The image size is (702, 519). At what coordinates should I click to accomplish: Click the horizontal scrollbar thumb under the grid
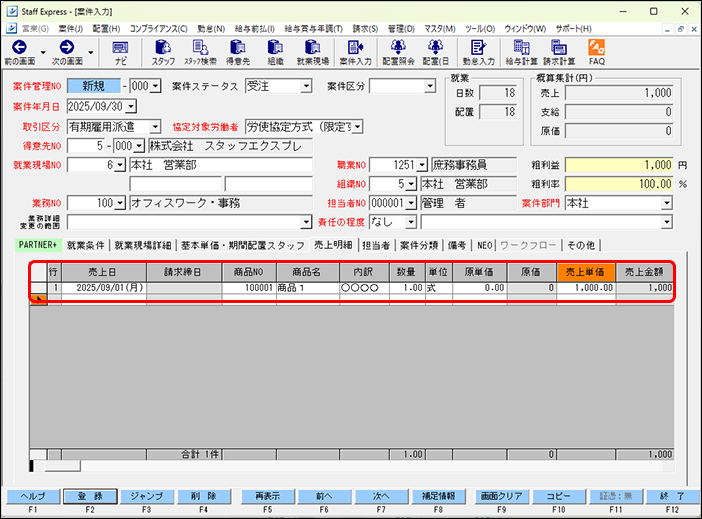point(63,466)
